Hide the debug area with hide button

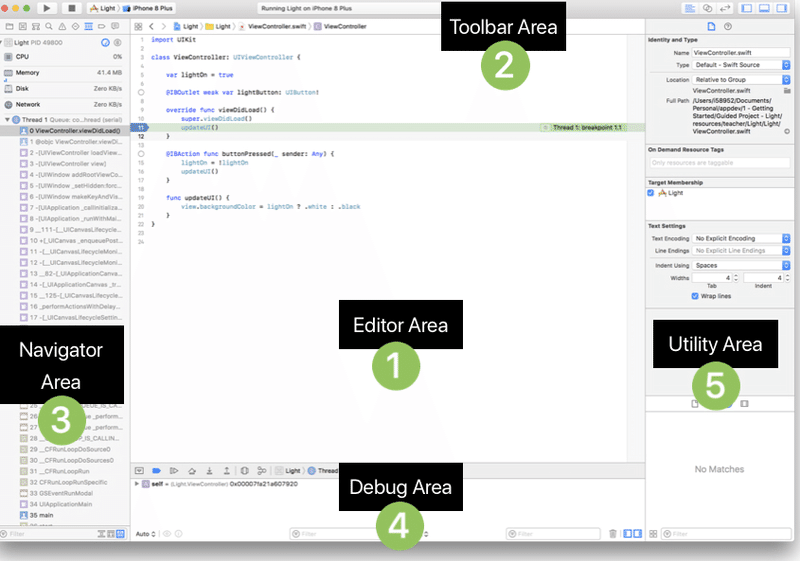point(139,471)
